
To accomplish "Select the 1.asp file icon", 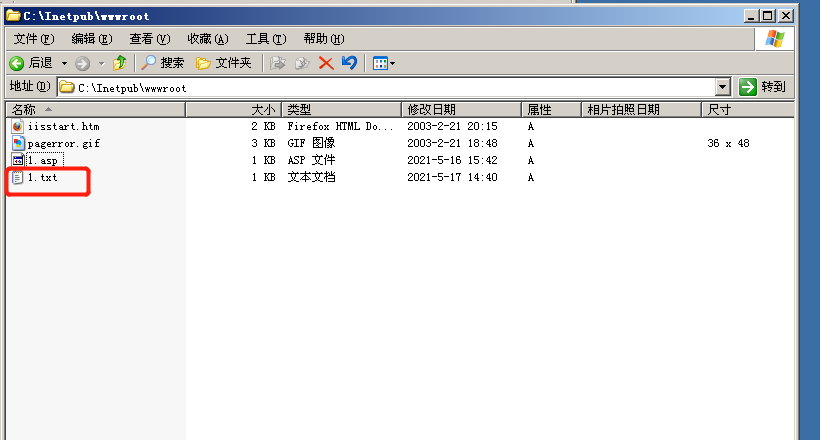I will point(18,160).
